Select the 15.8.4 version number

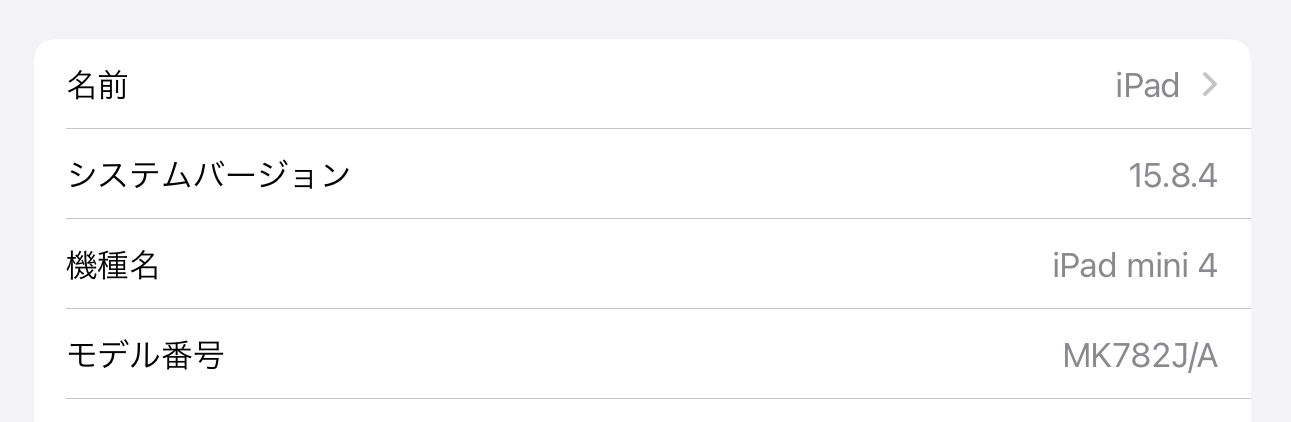[x=1172, y=176]
